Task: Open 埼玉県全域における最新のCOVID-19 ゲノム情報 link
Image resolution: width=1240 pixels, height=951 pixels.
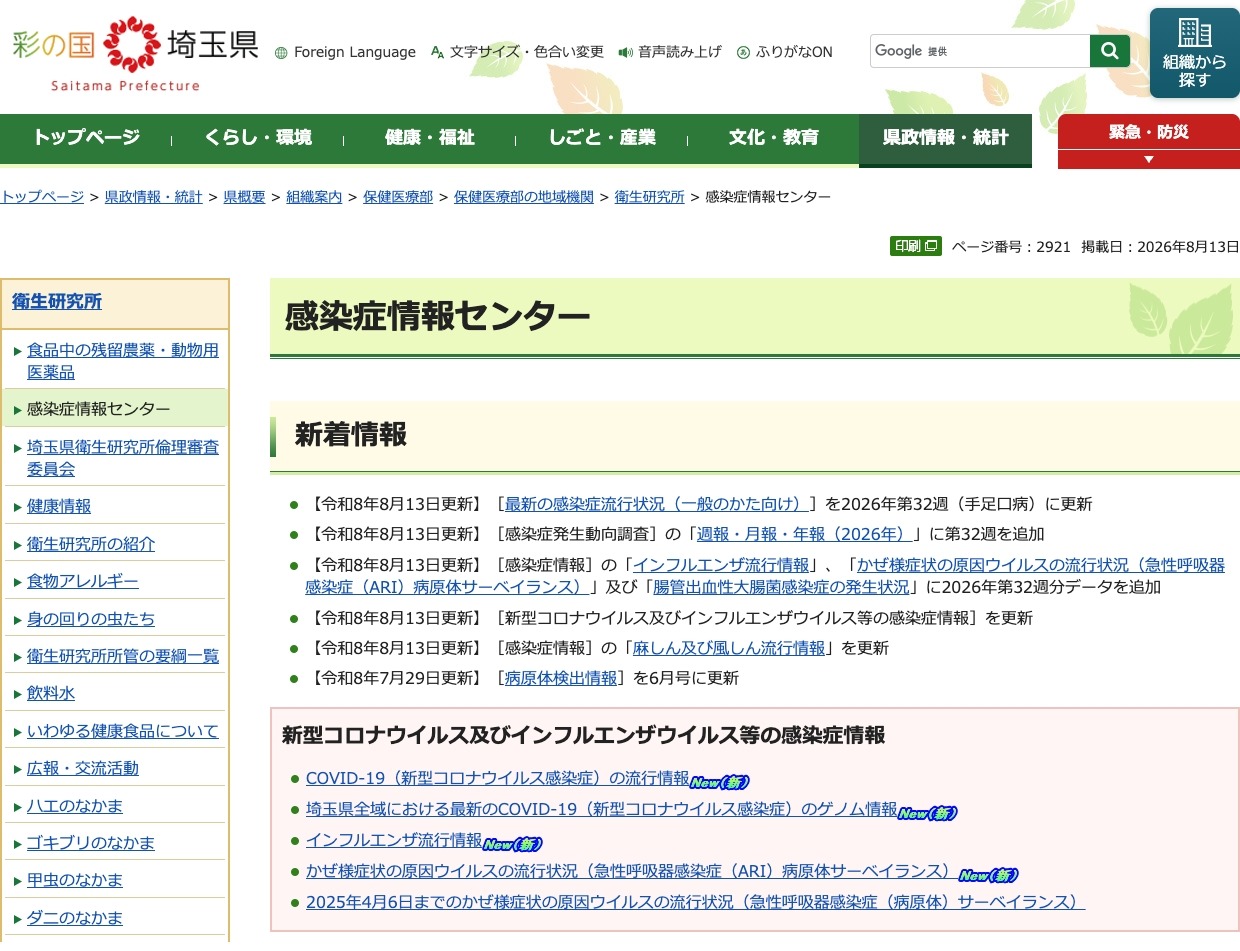Action: [x=602, y=809]
